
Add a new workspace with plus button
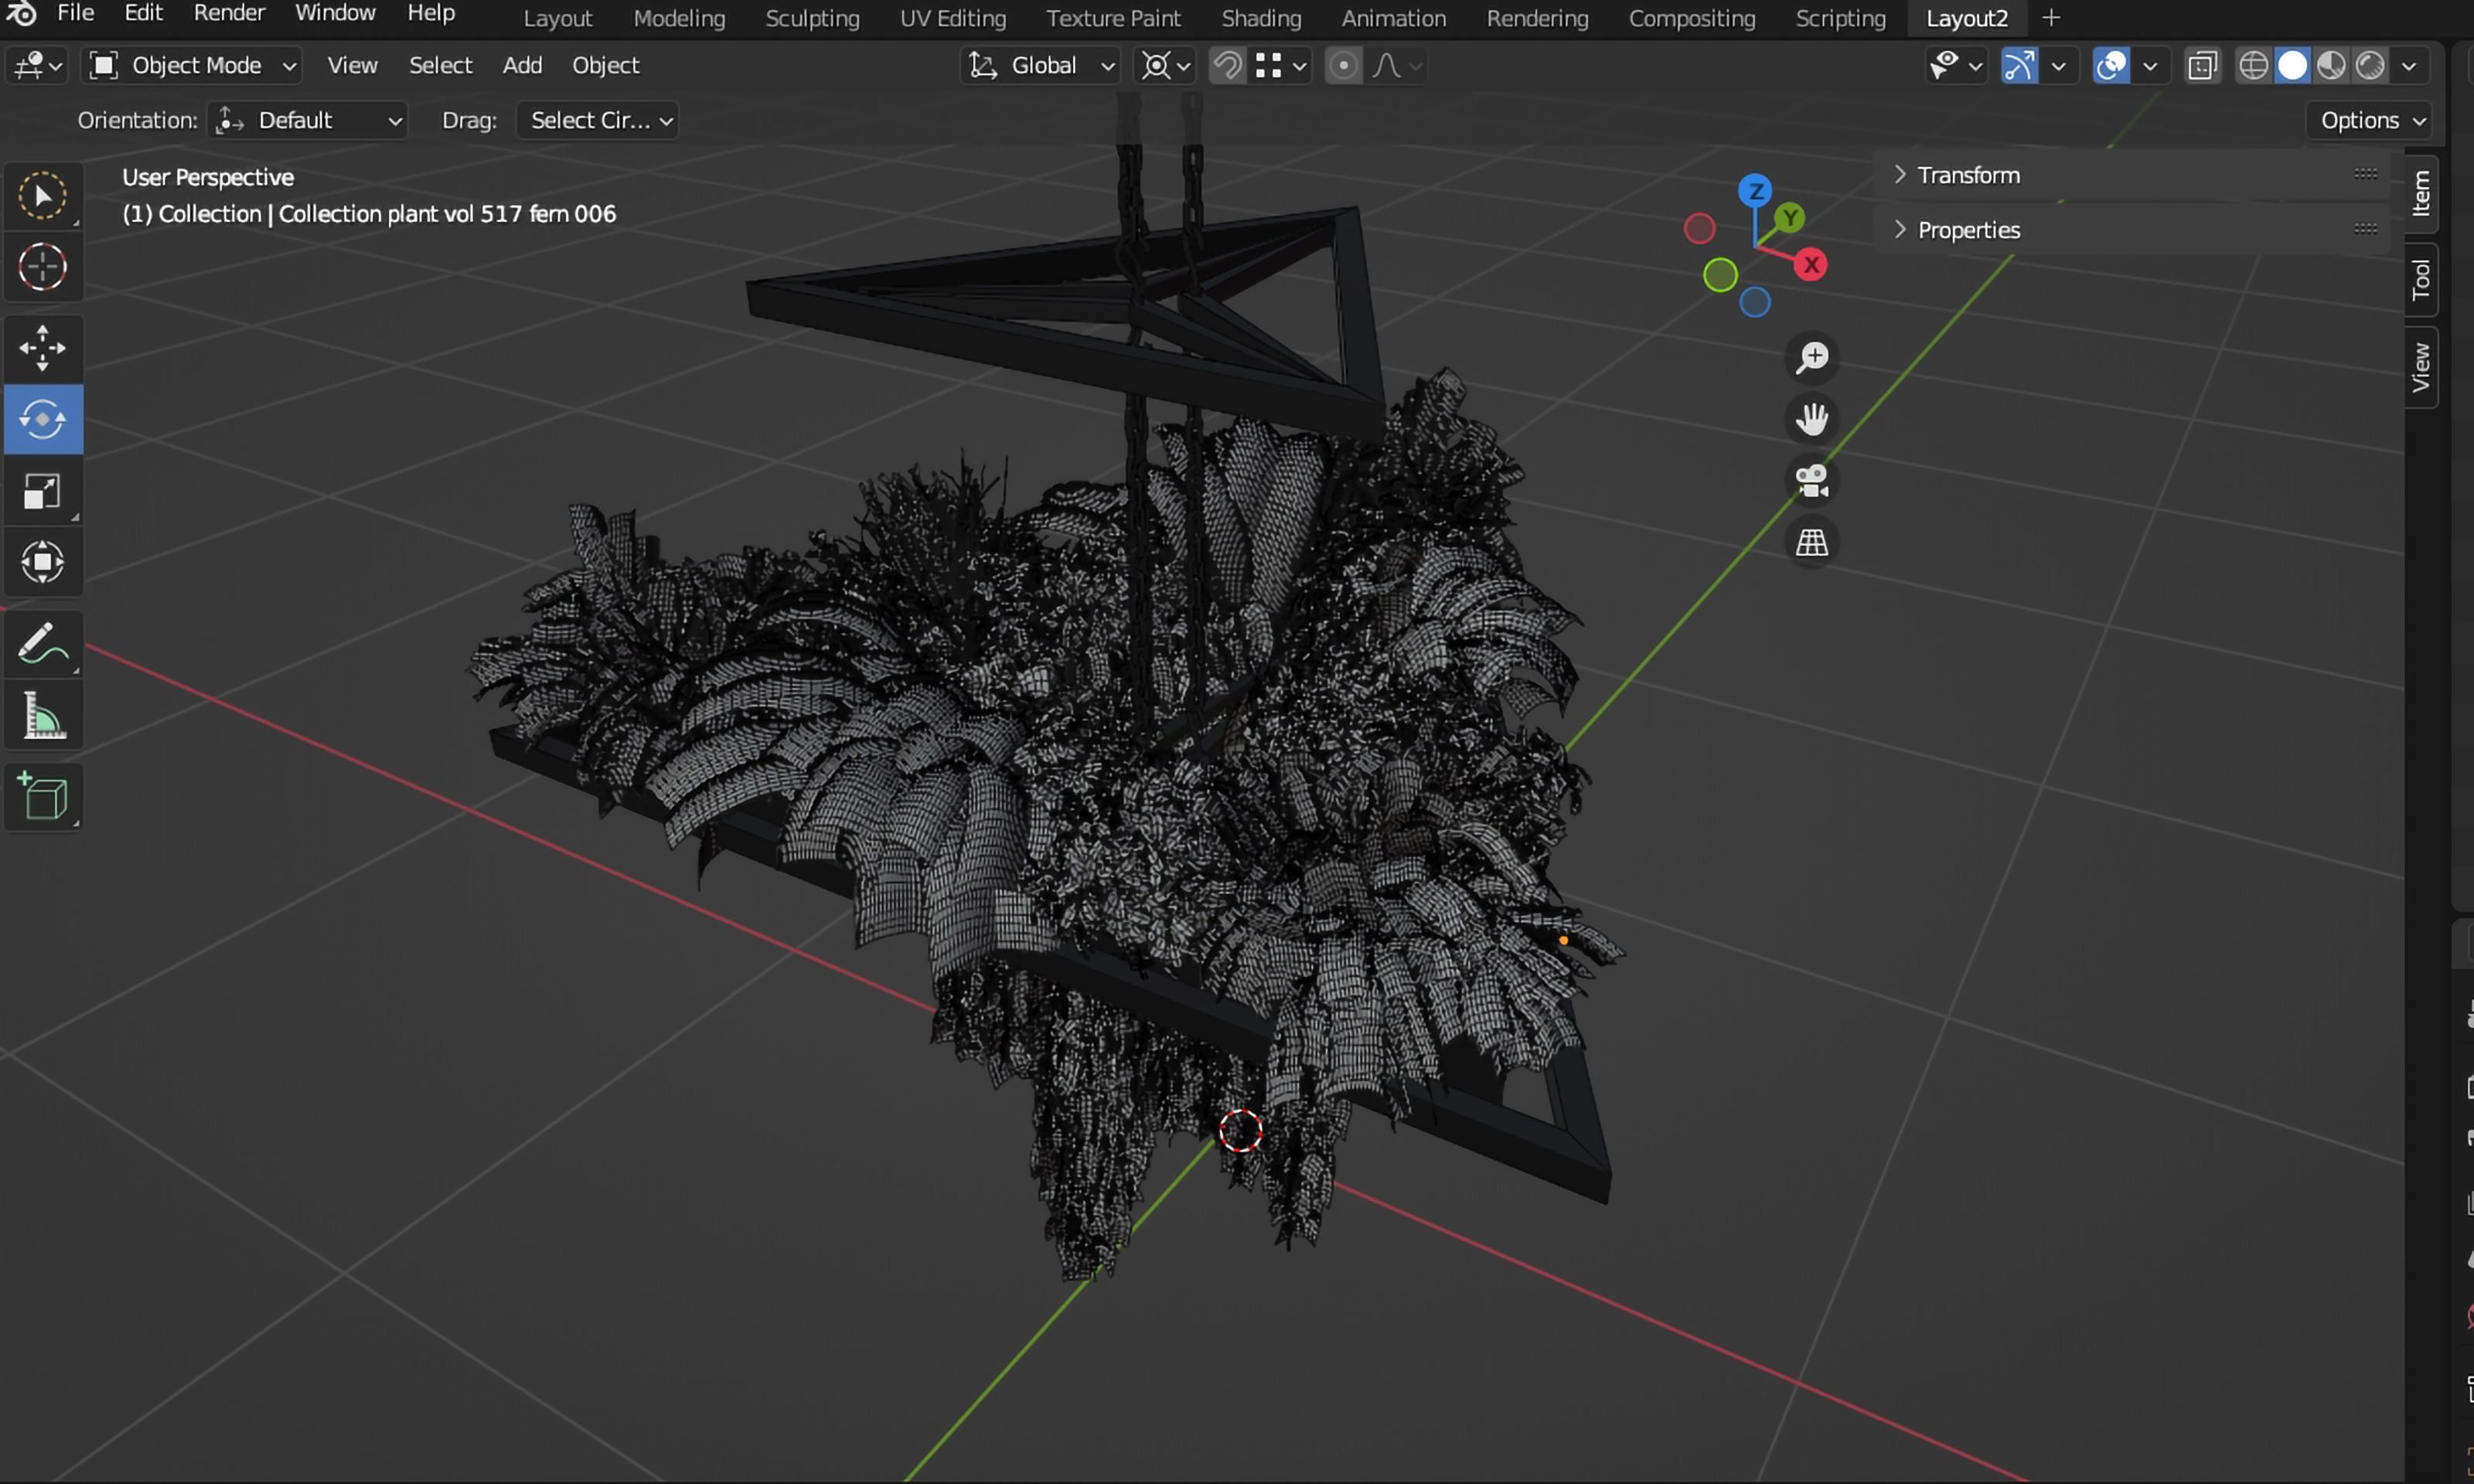pos(2051,18)
